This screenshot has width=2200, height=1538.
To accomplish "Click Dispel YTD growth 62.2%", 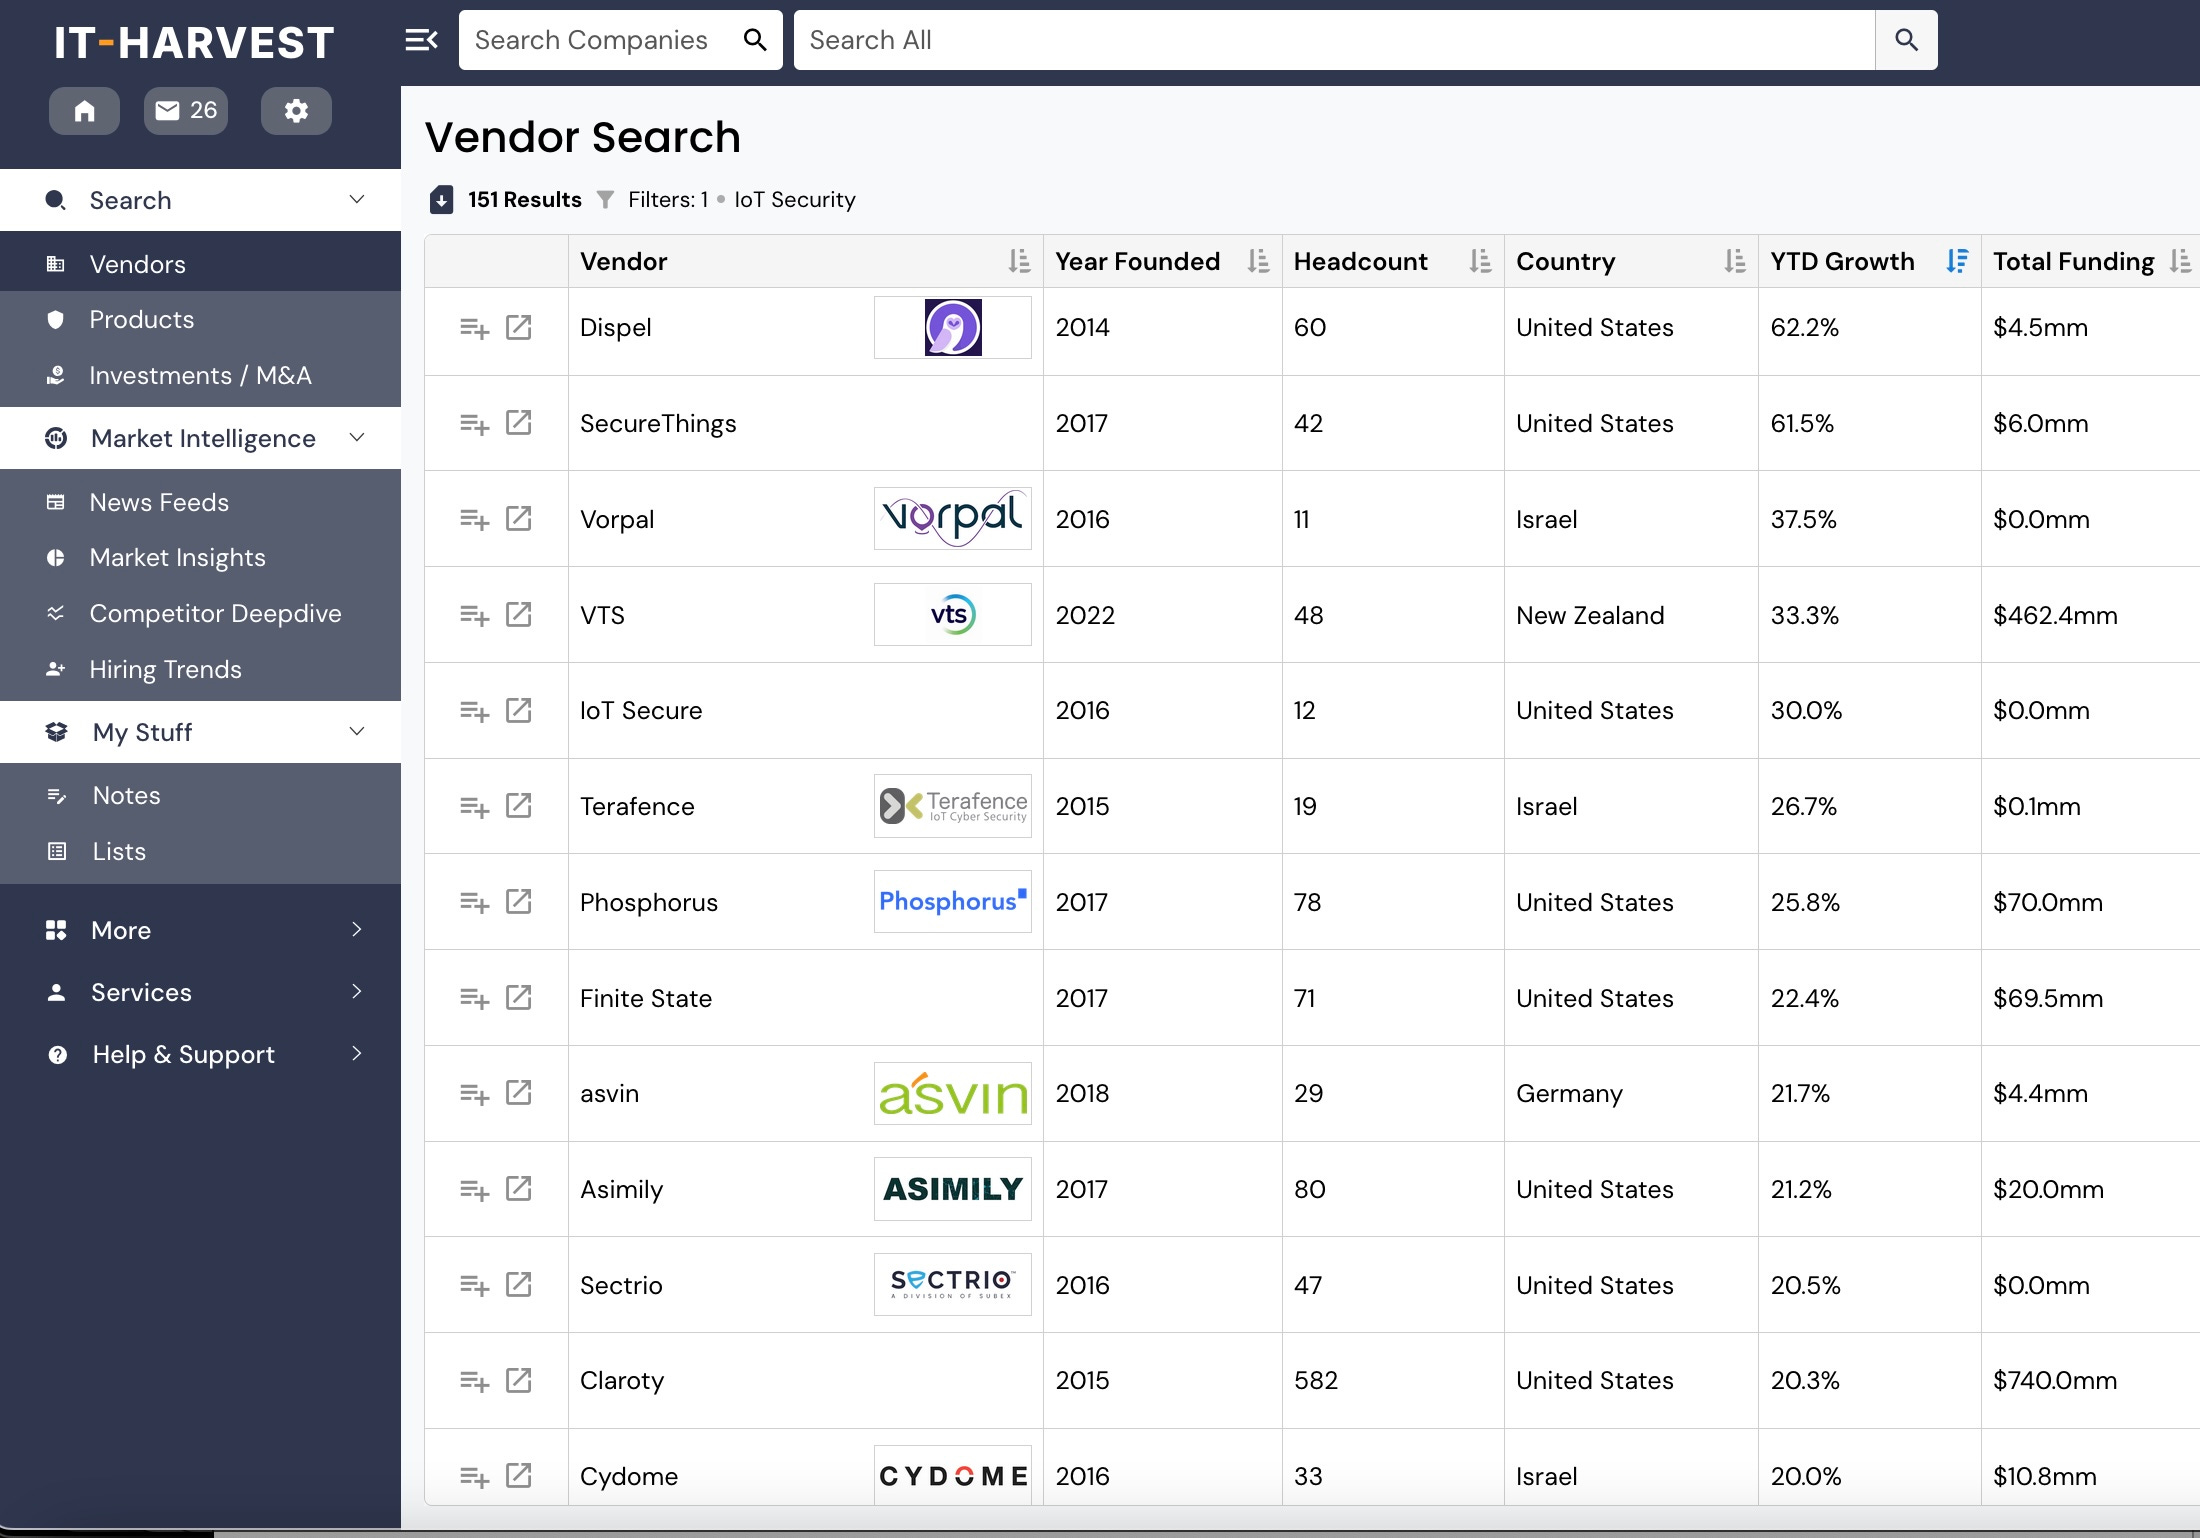I will point(1804,327).
